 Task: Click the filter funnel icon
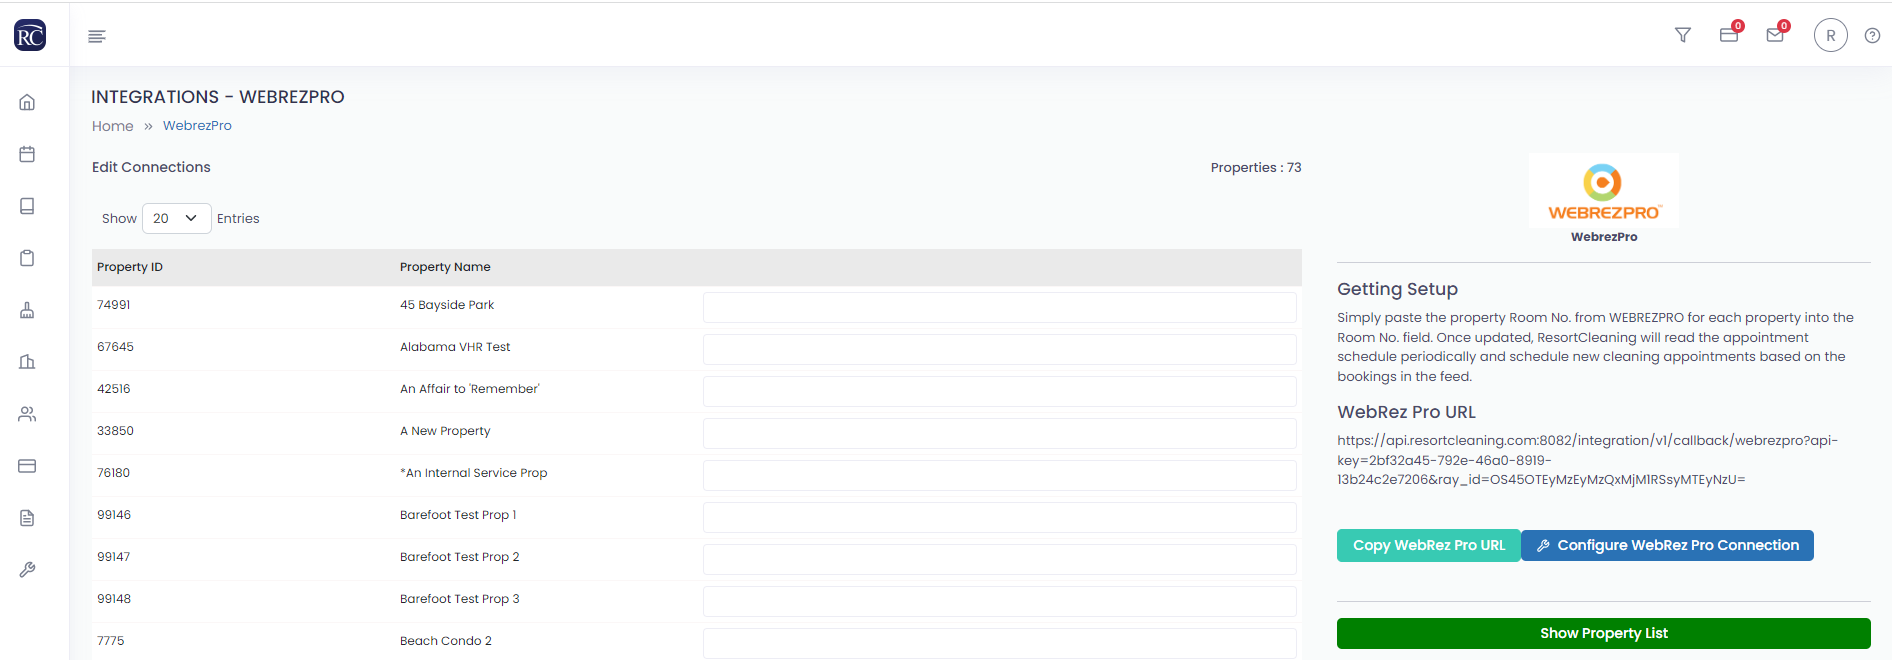pyautogui.click(x=1683, y=35)
